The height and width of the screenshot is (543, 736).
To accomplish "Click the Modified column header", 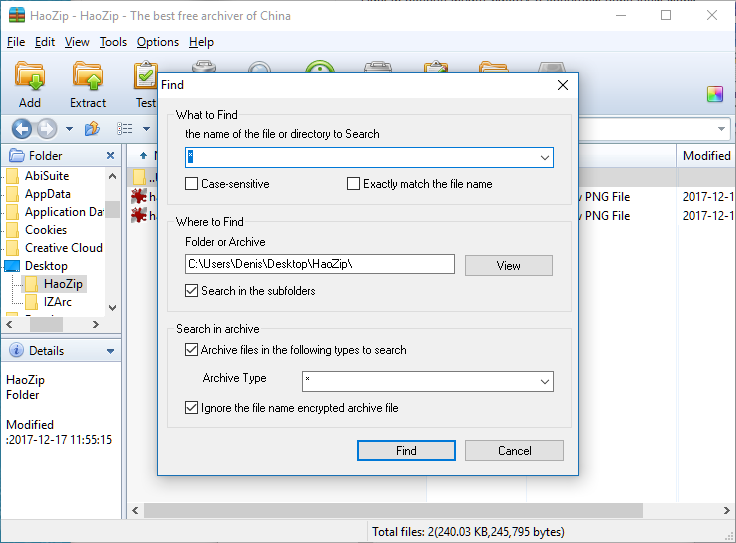I will (x=706, y=155).
